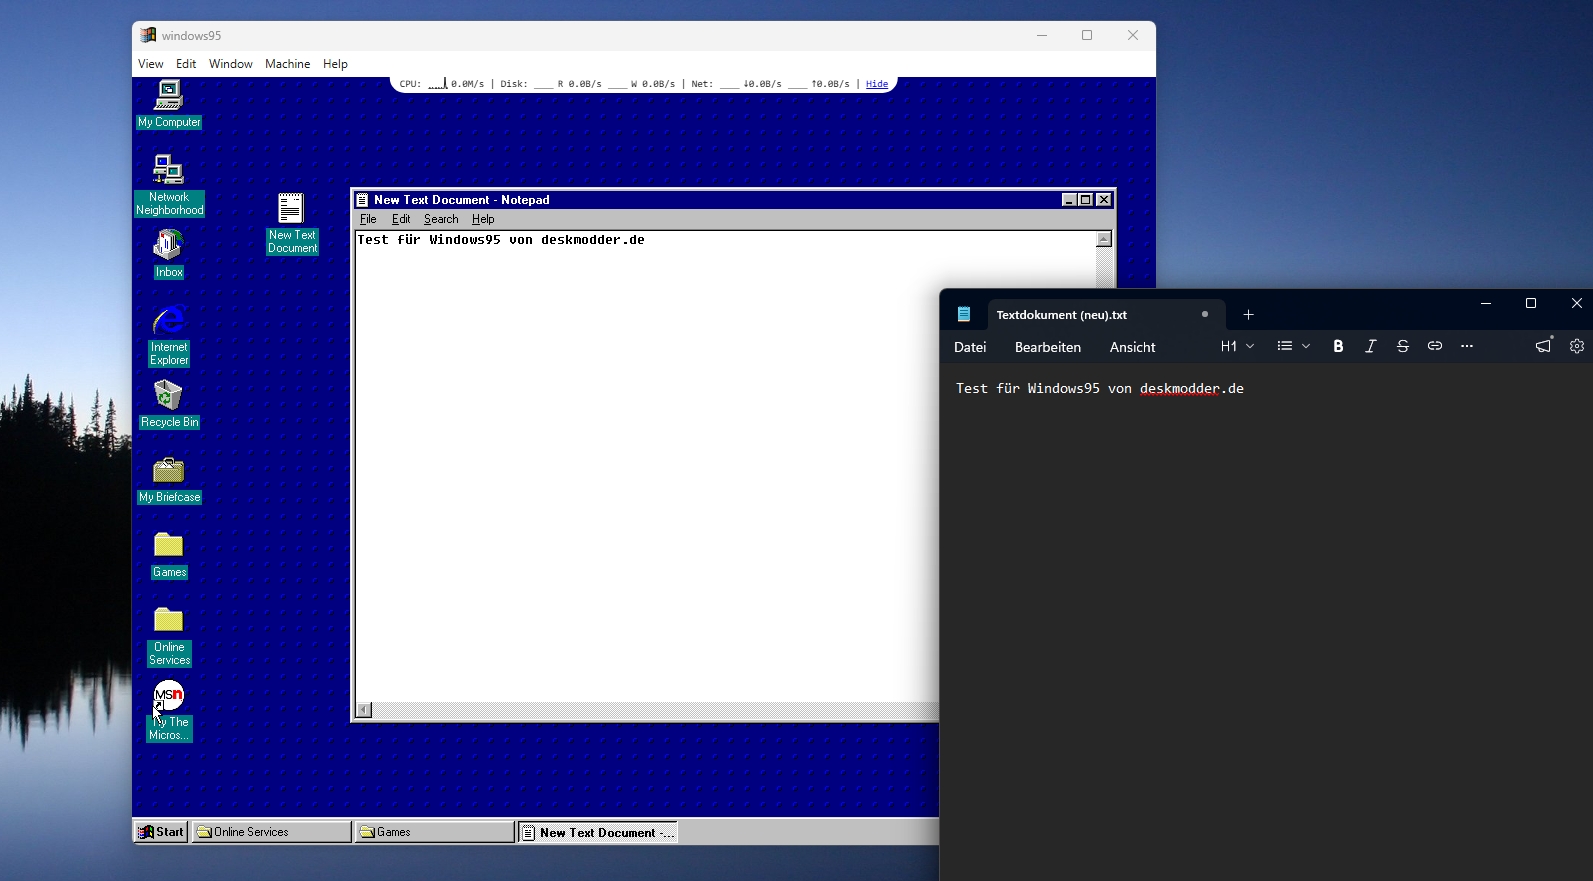
Task: Click the Hide link in status bar
Action: pos(876,84)
